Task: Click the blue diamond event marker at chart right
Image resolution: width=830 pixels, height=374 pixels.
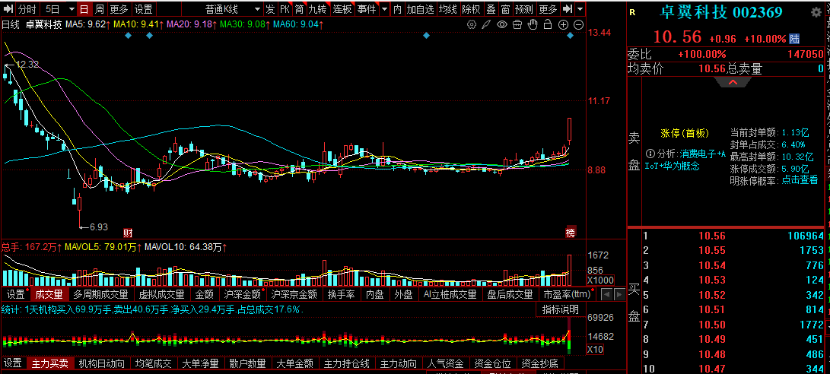Action: click(x=571, y=35)
